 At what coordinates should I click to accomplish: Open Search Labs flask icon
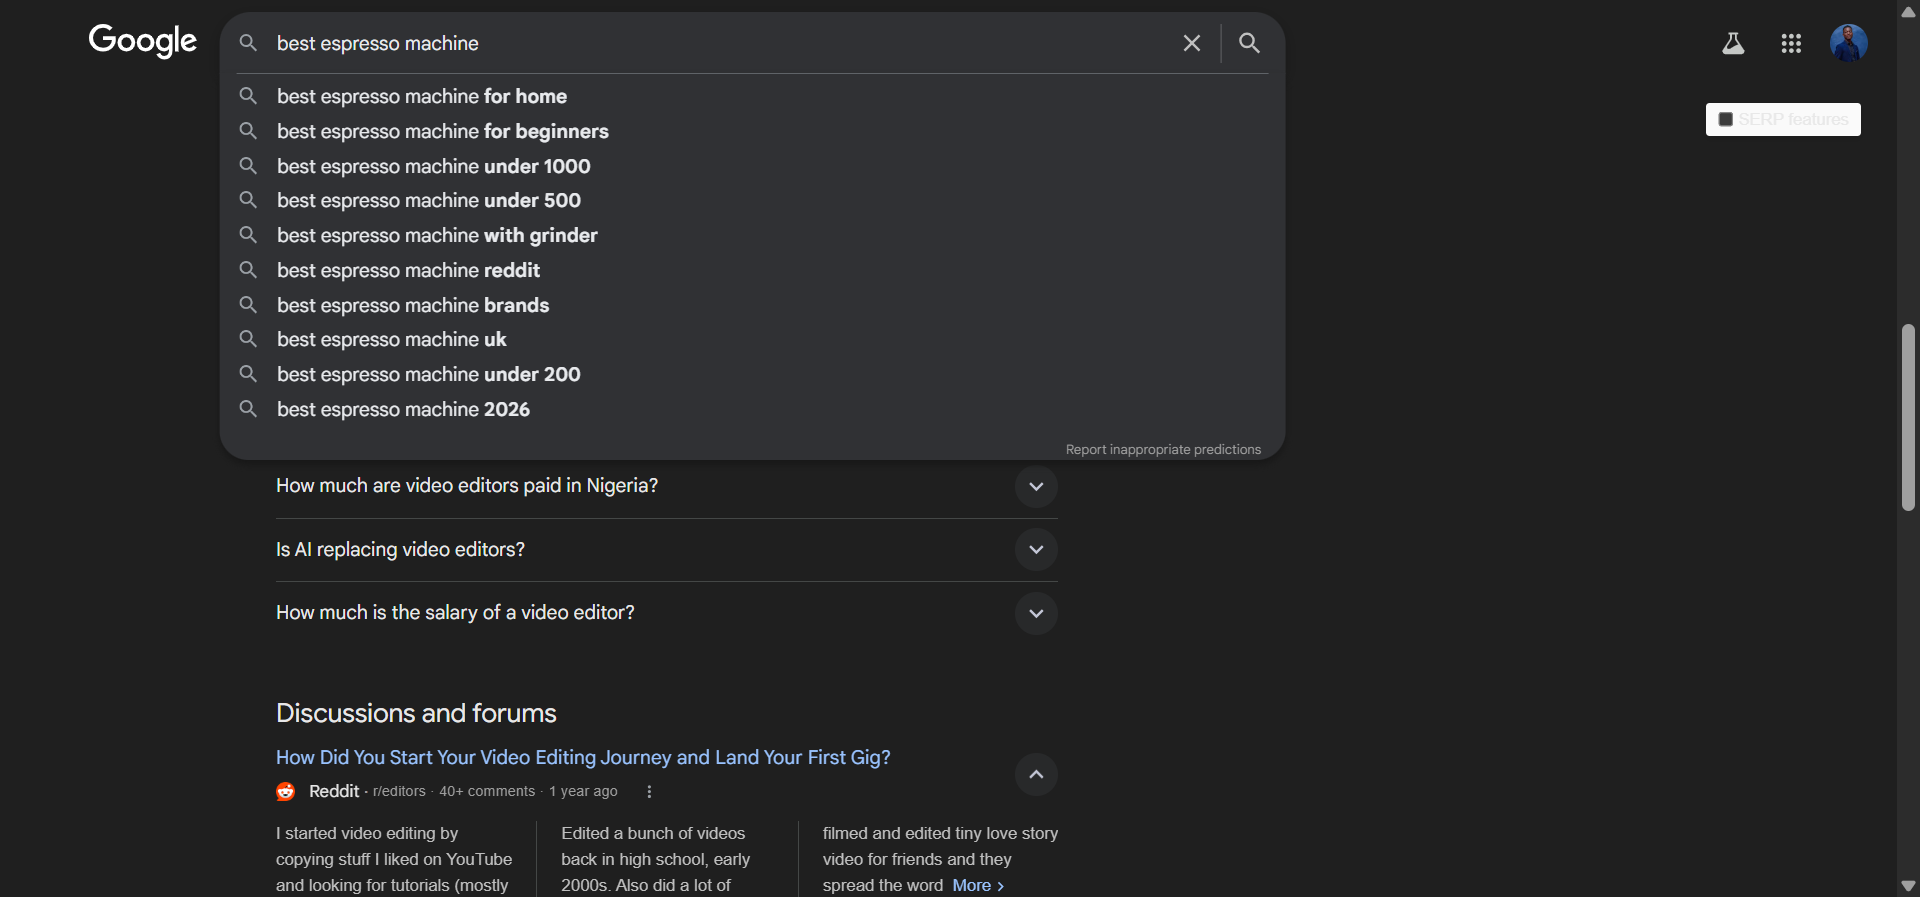coord(1733,43)
